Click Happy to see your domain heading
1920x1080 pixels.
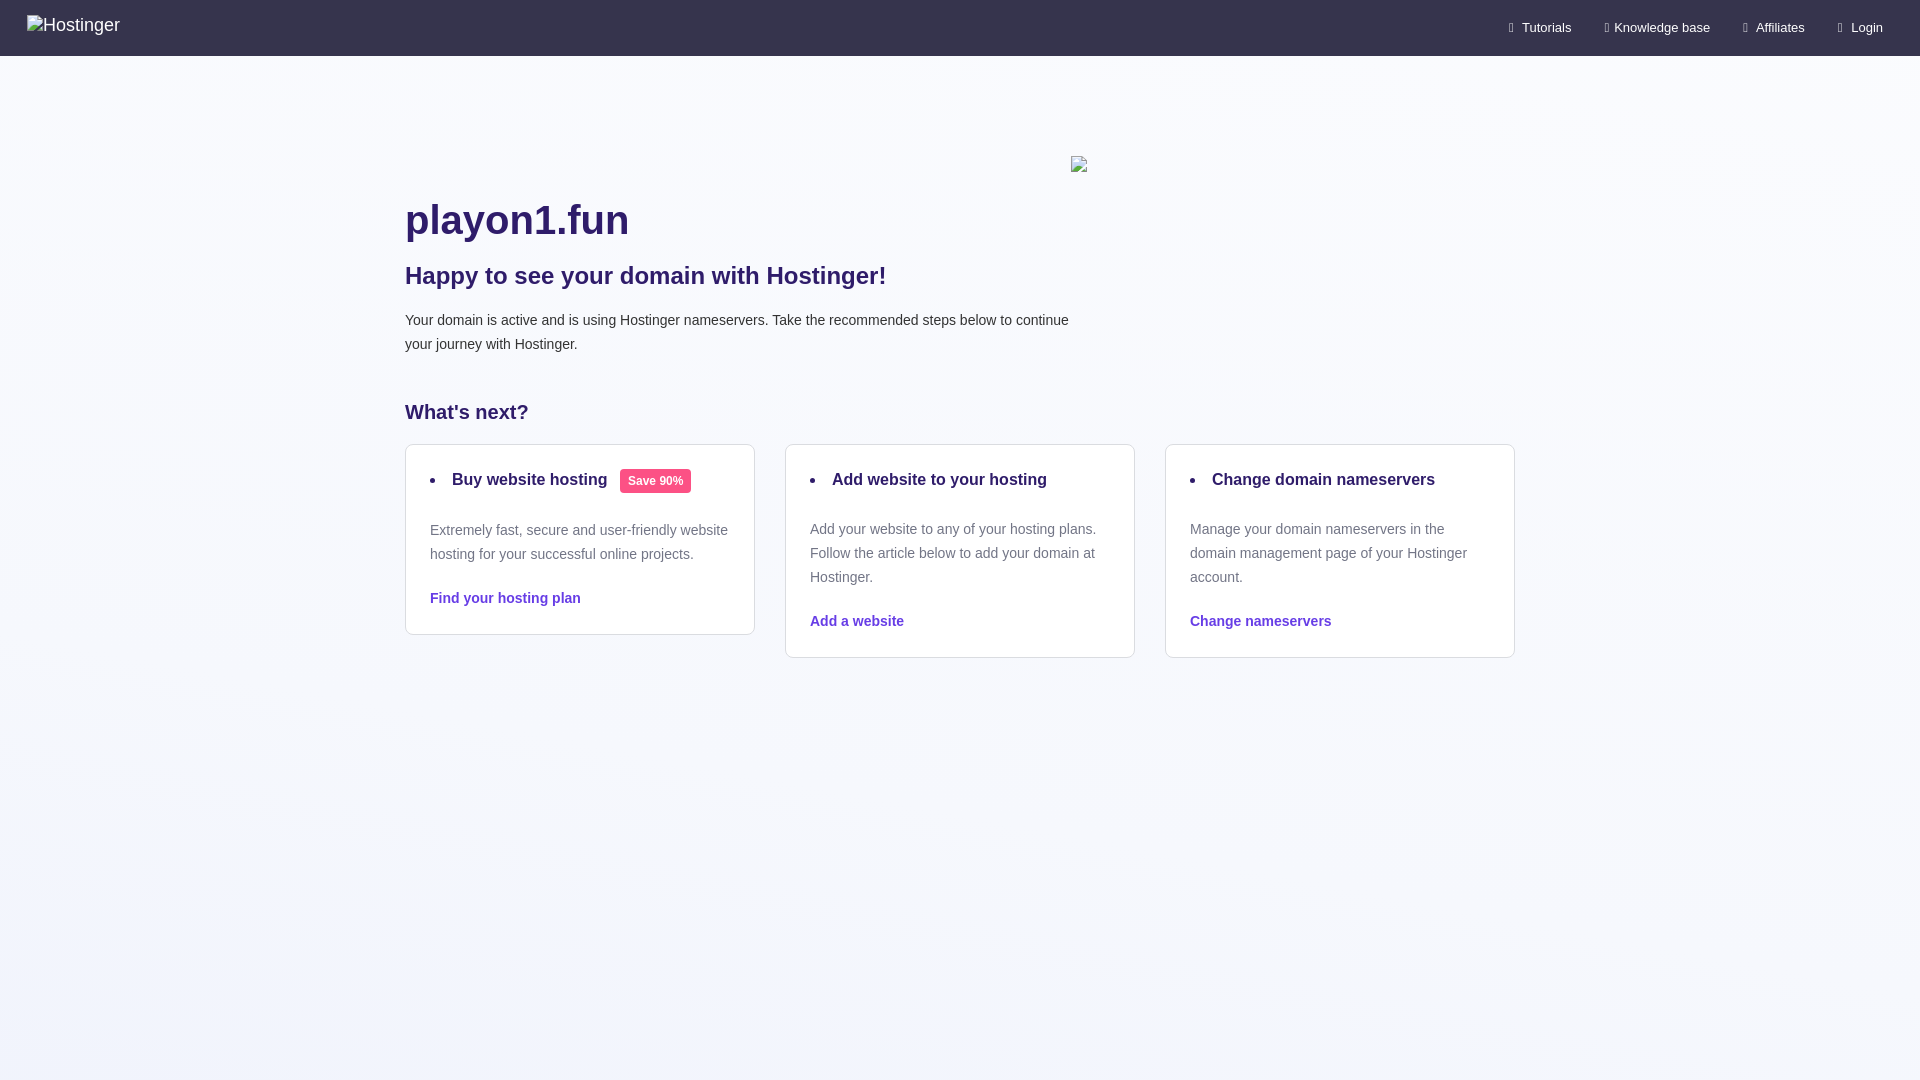(645, 276)
